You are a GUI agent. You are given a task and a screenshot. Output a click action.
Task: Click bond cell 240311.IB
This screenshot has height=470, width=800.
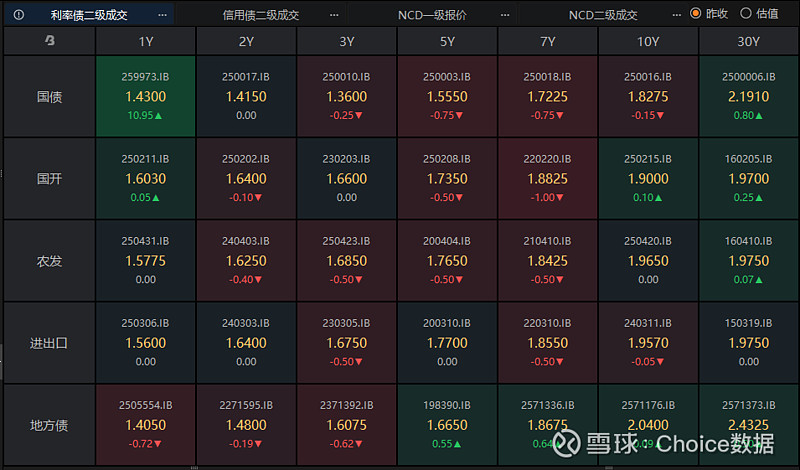click(648, 343)
